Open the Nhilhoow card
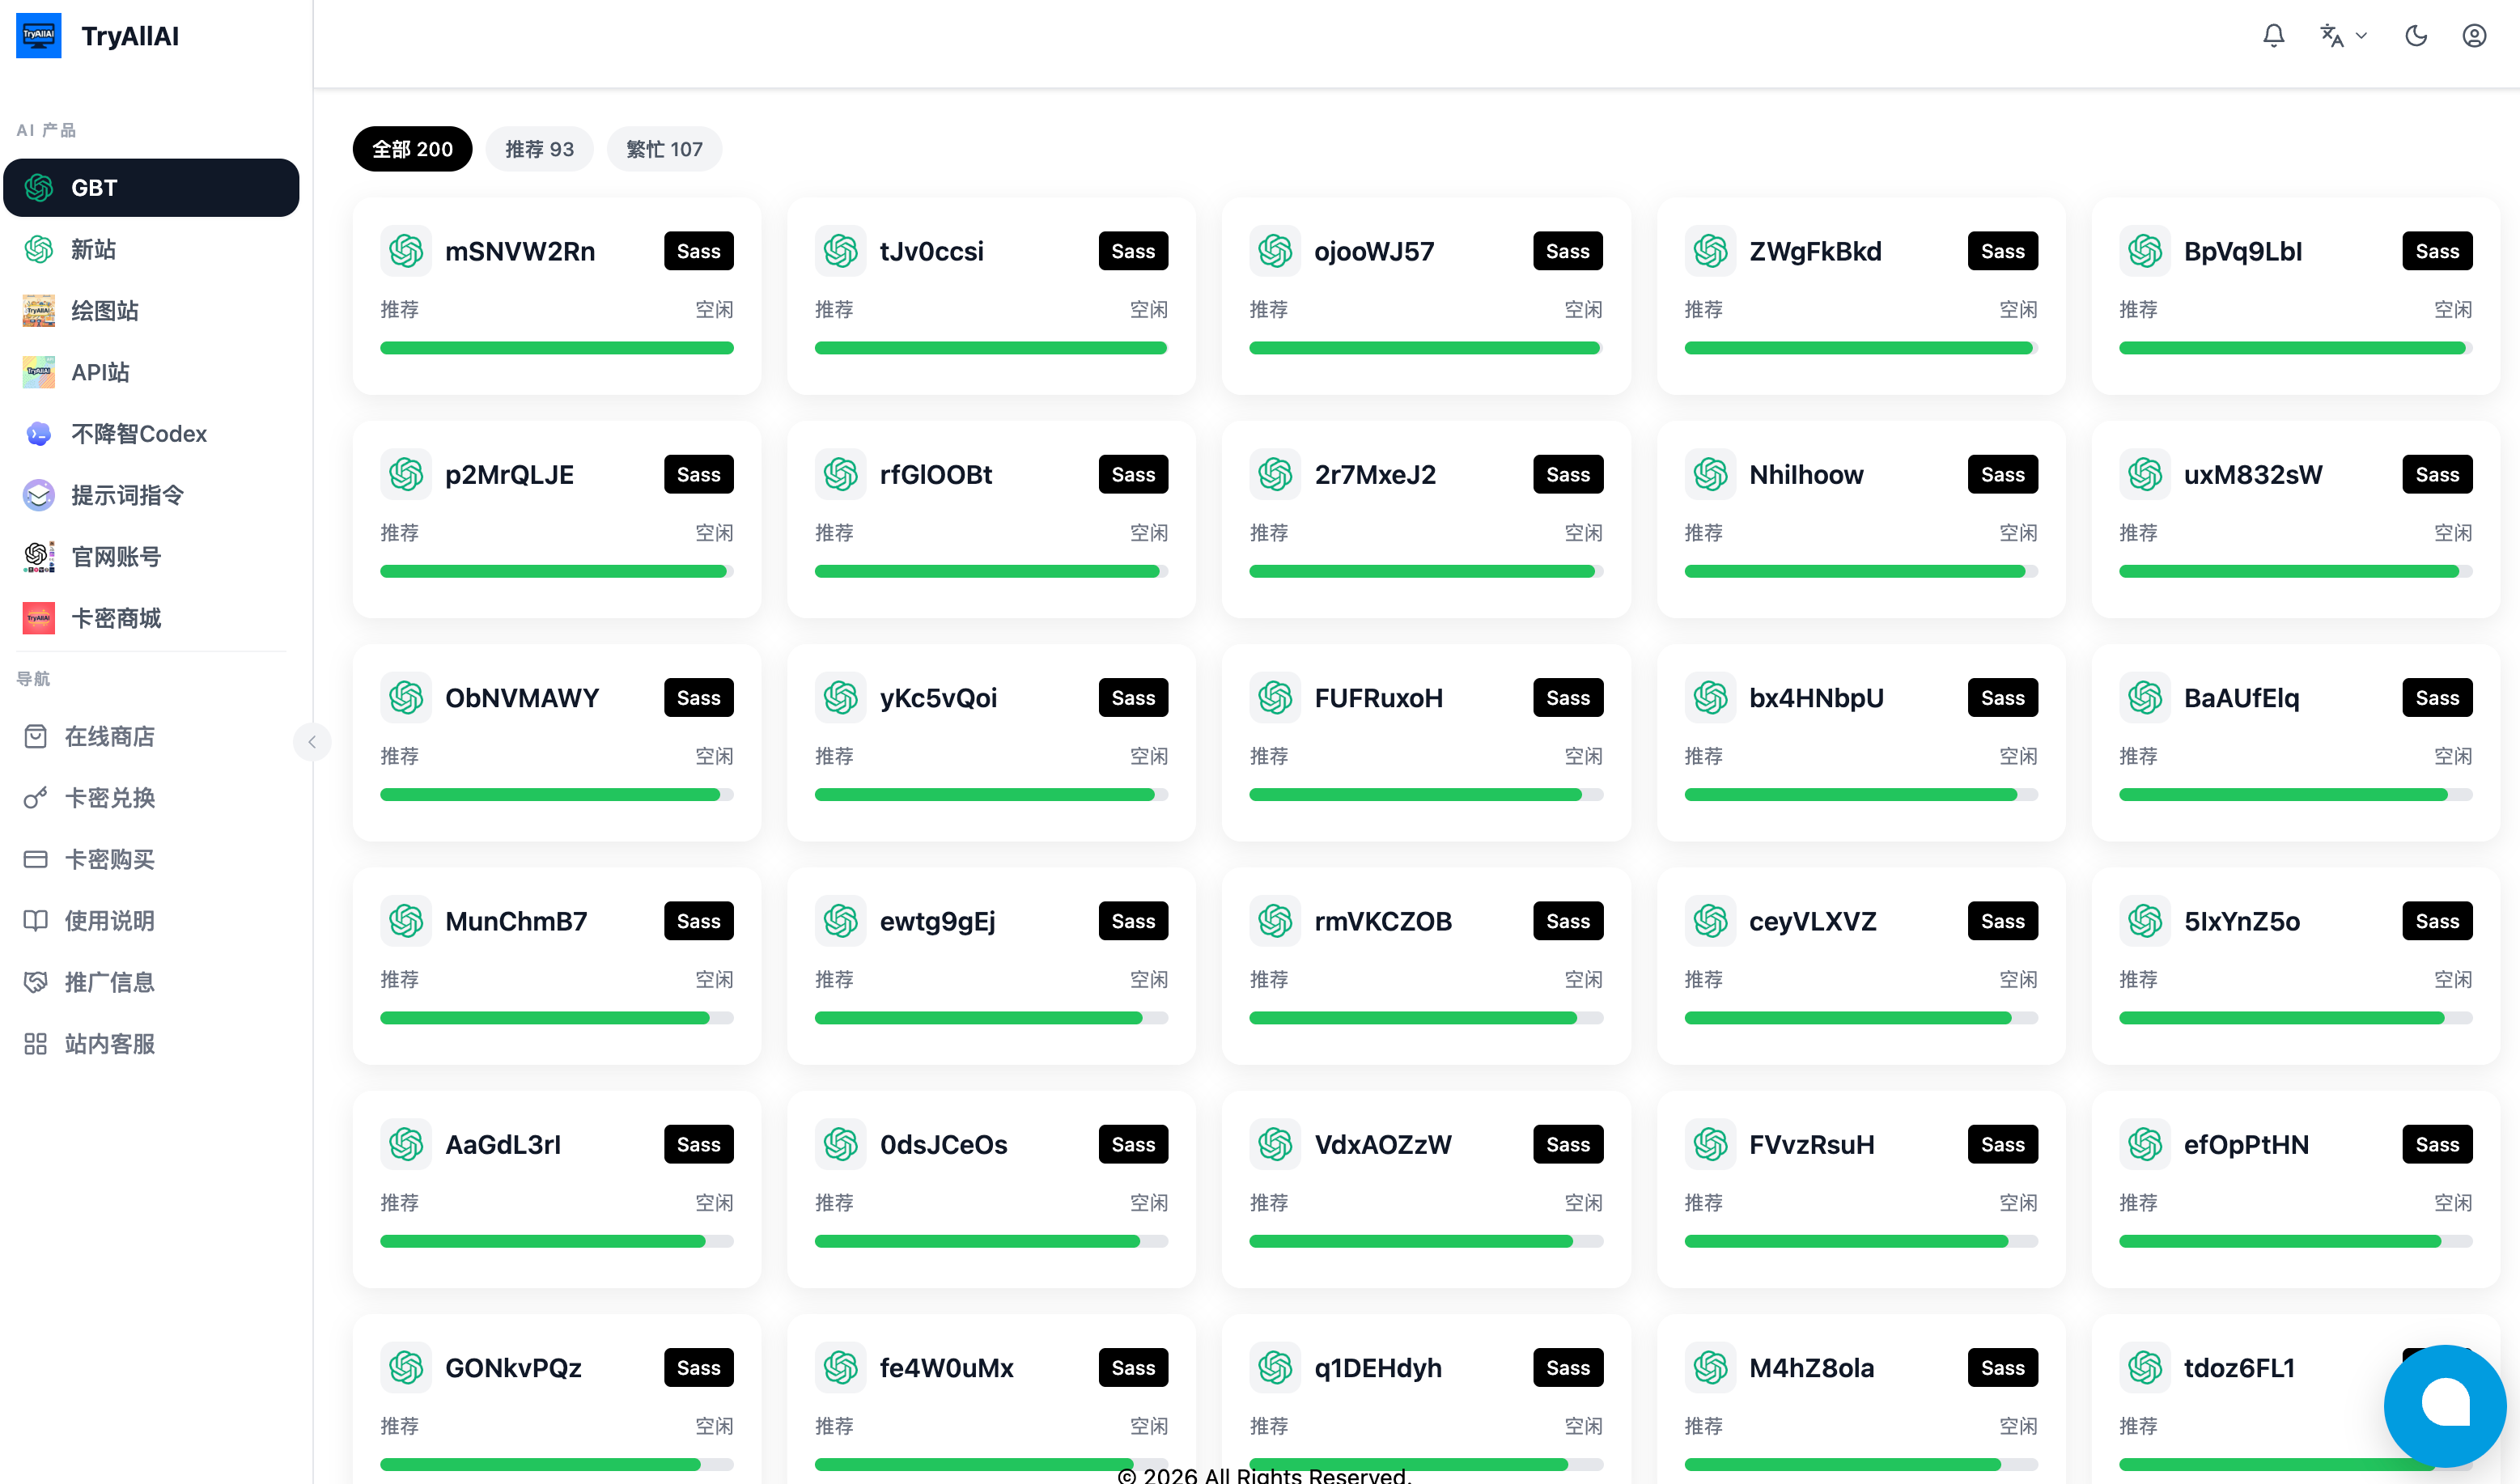Screen dimensions: 2520x1484 (x=1860, y=519)
